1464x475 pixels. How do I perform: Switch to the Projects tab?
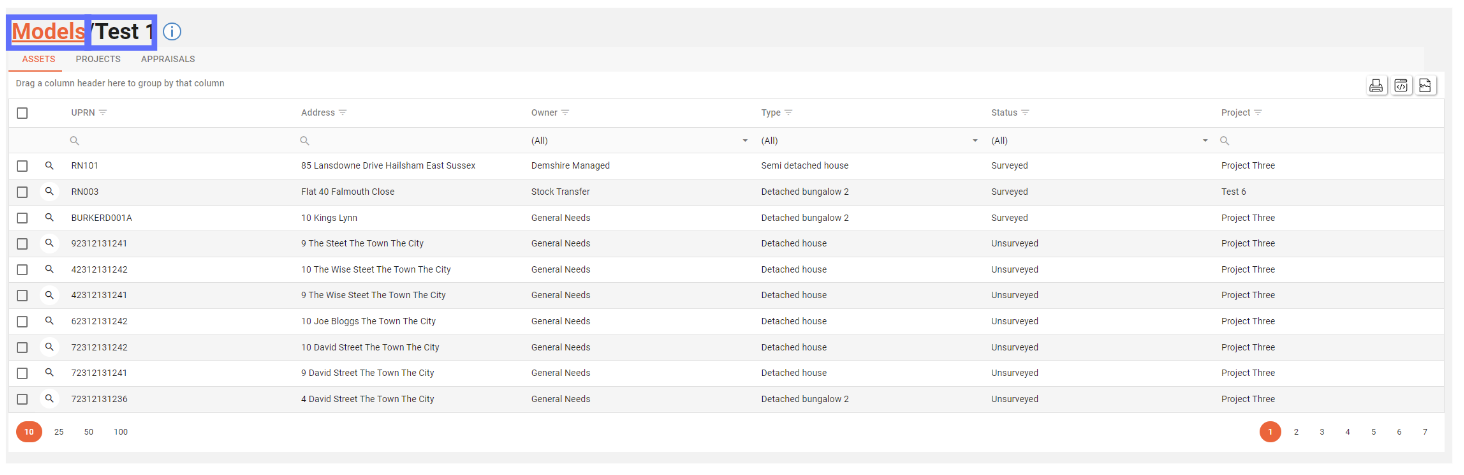tap(98, 59)
